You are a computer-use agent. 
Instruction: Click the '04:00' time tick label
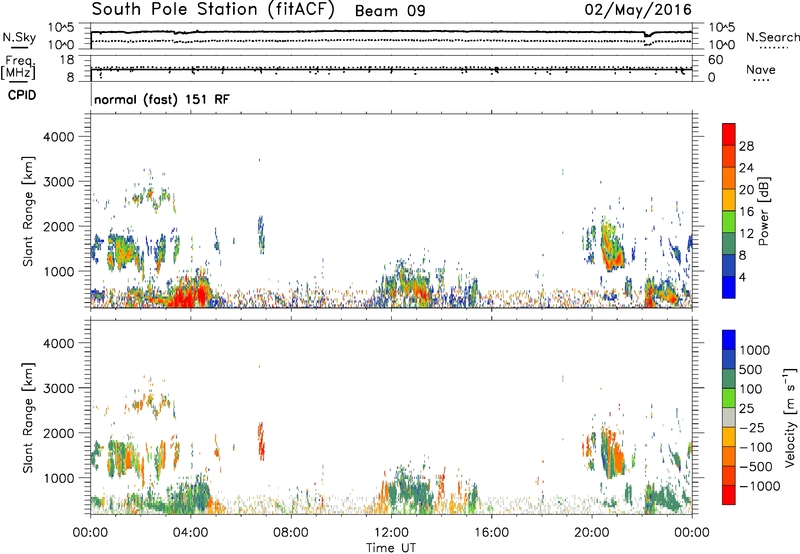(x=190, y=533)
